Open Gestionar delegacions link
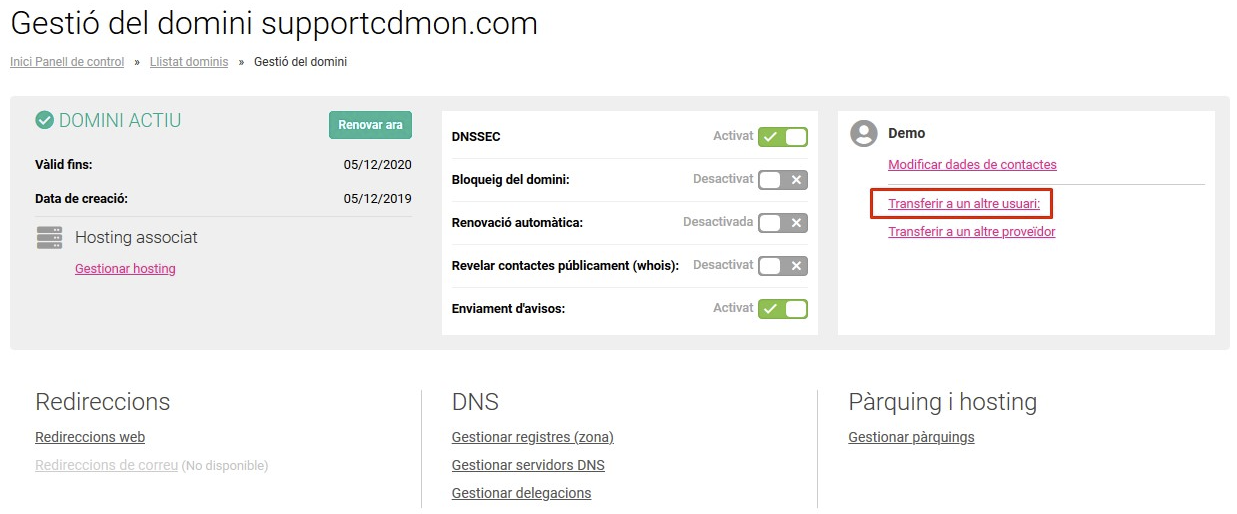The image size is (1237, 514). 521,493
